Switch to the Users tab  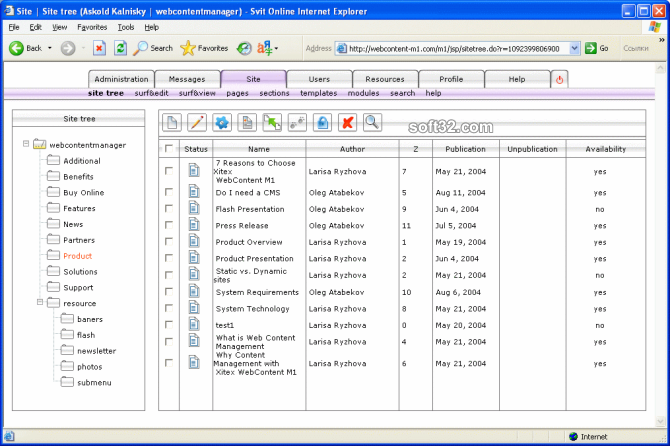tap(319, 79)
